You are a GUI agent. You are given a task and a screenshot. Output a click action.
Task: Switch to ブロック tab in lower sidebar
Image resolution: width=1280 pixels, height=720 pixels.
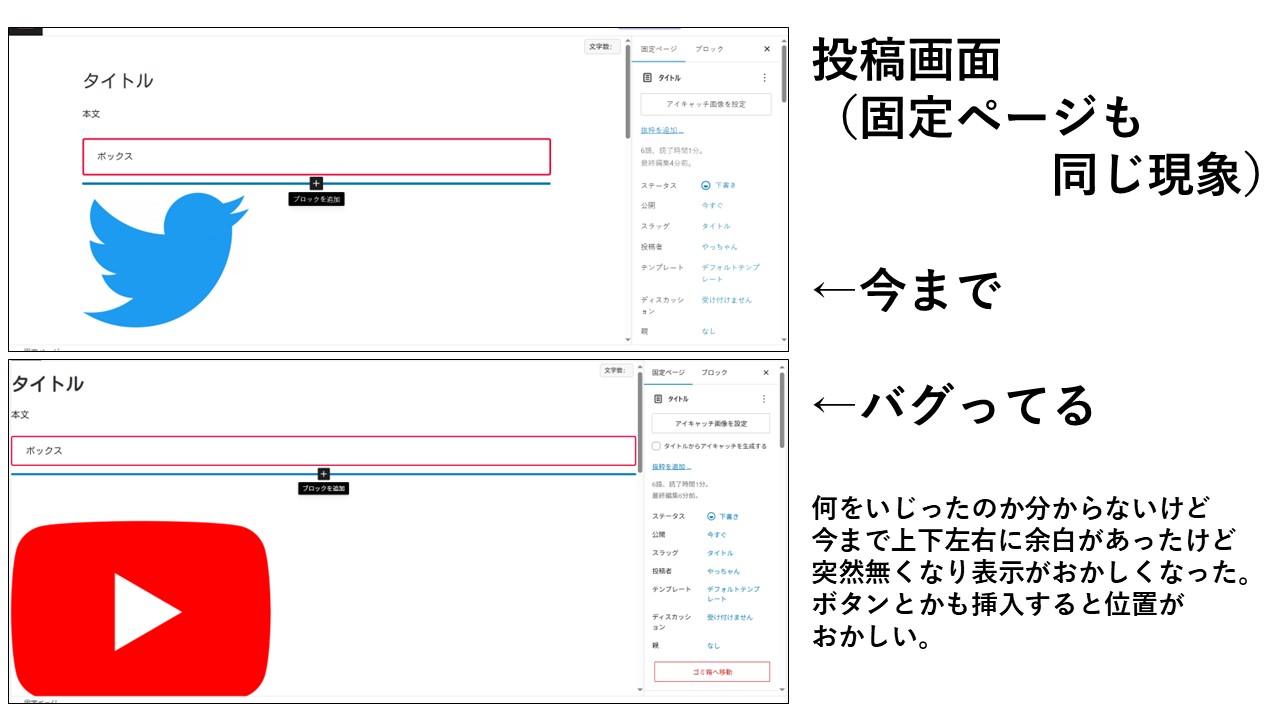pyautogui.click(x=714, y=372)
